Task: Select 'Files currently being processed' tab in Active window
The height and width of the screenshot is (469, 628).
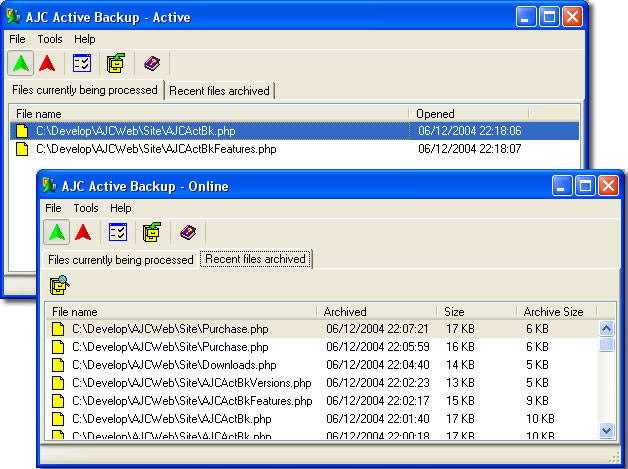Action: coord(85,90)
